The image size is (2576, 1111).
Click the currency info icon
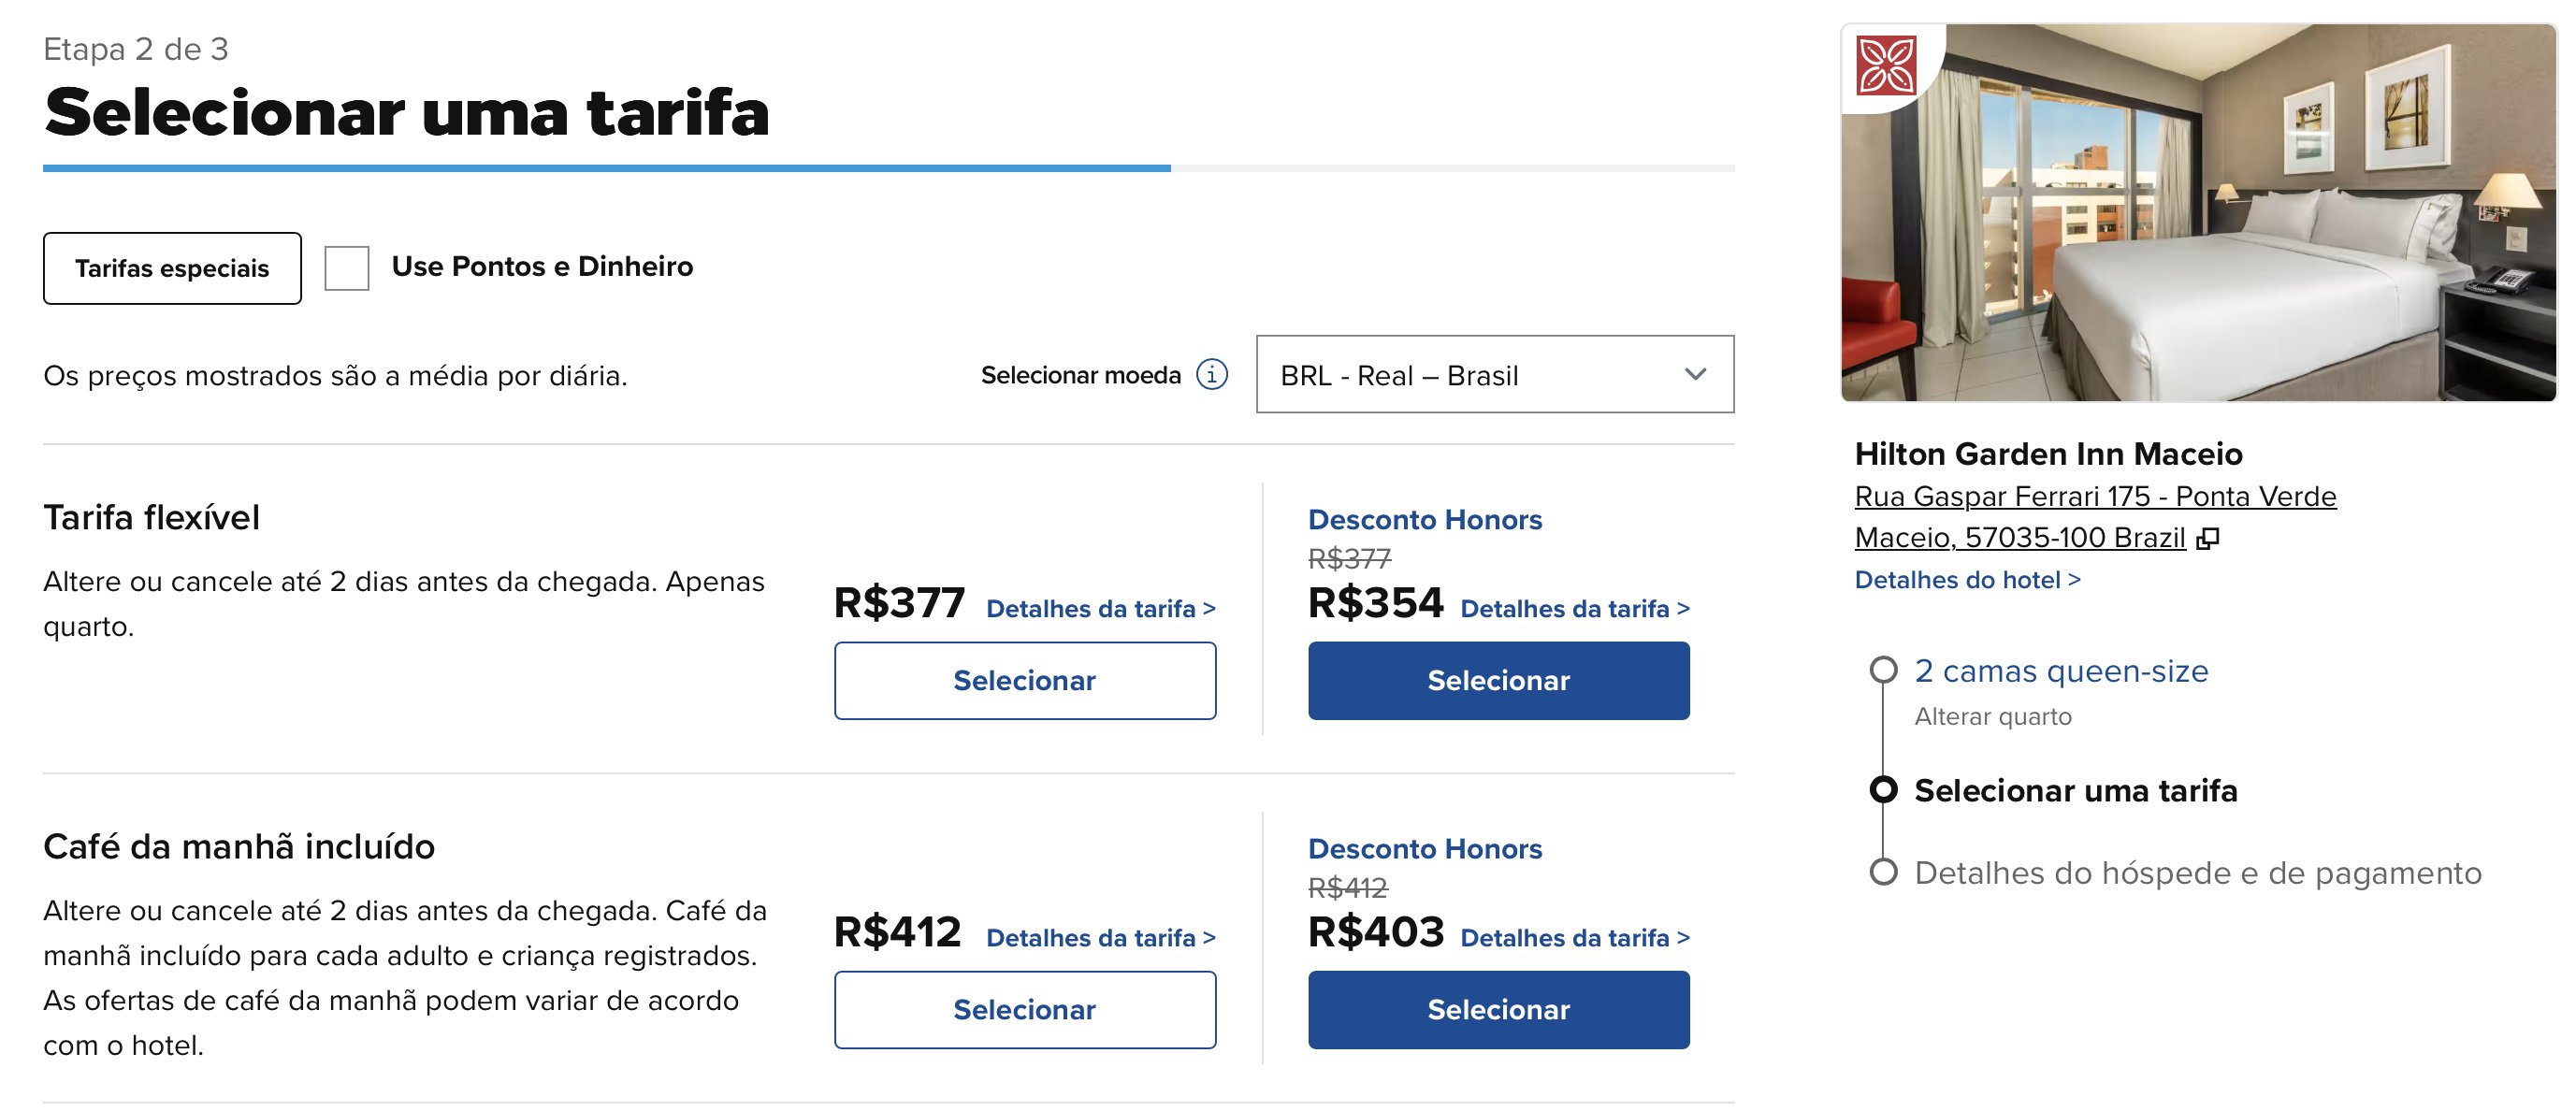pyautogui.click(x=1211, y=375)
